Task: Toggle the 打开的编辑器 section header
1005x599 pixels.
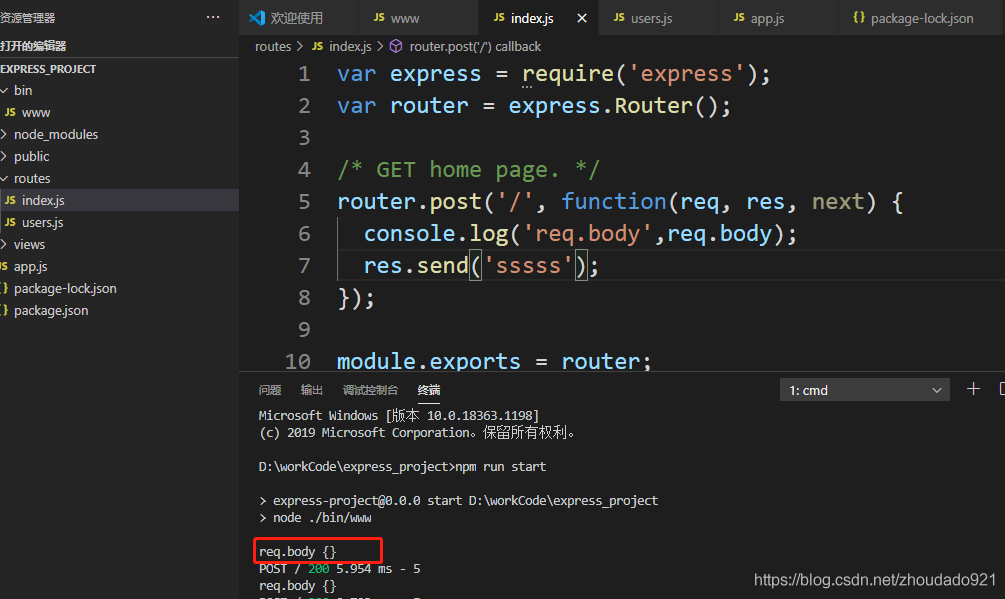Action: pos(119,46)
